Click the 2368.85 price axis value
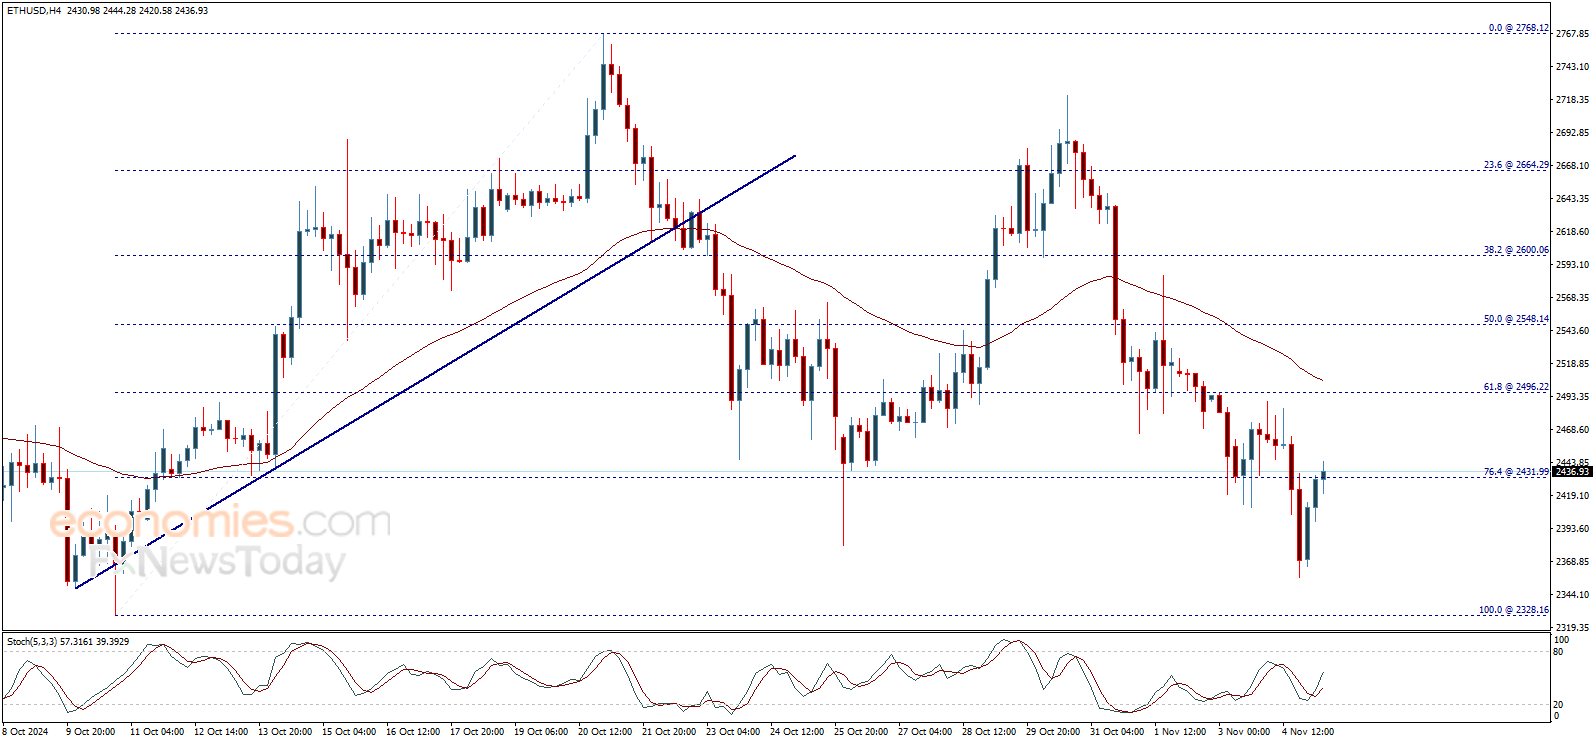 (1572, 562)
